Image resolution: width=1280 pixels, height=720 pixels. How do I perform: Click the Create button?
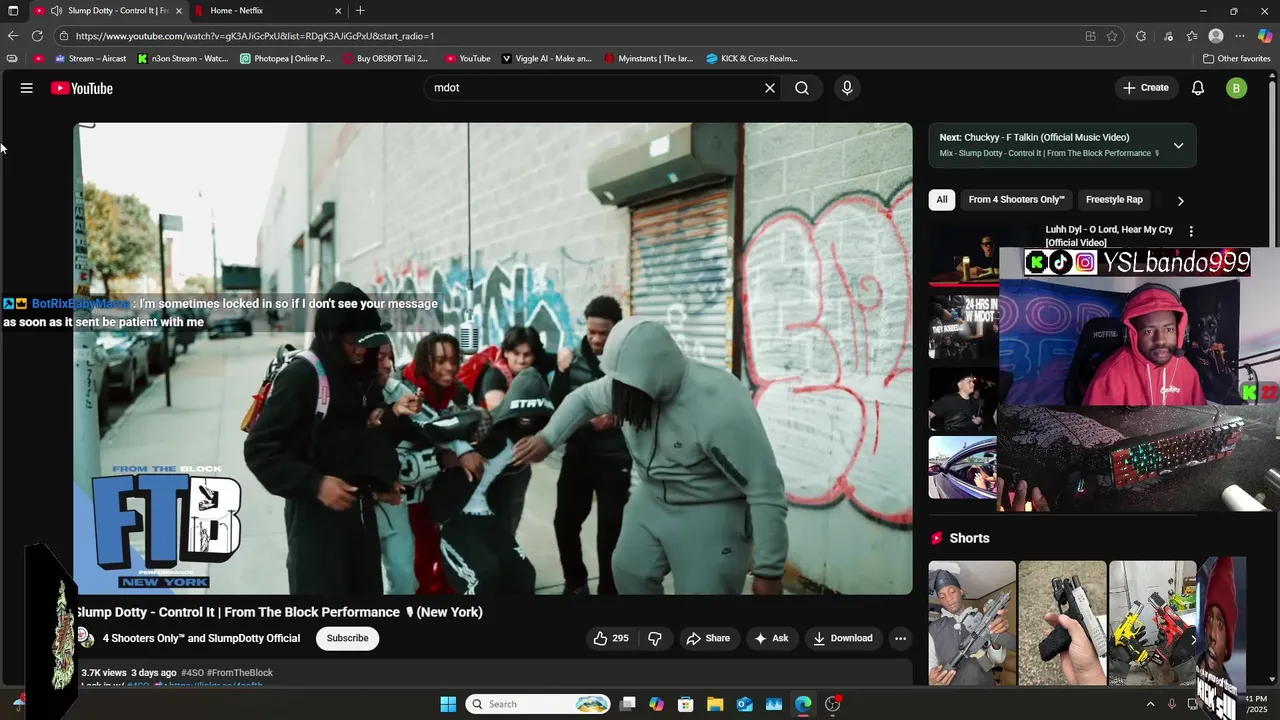point(1145,88)
